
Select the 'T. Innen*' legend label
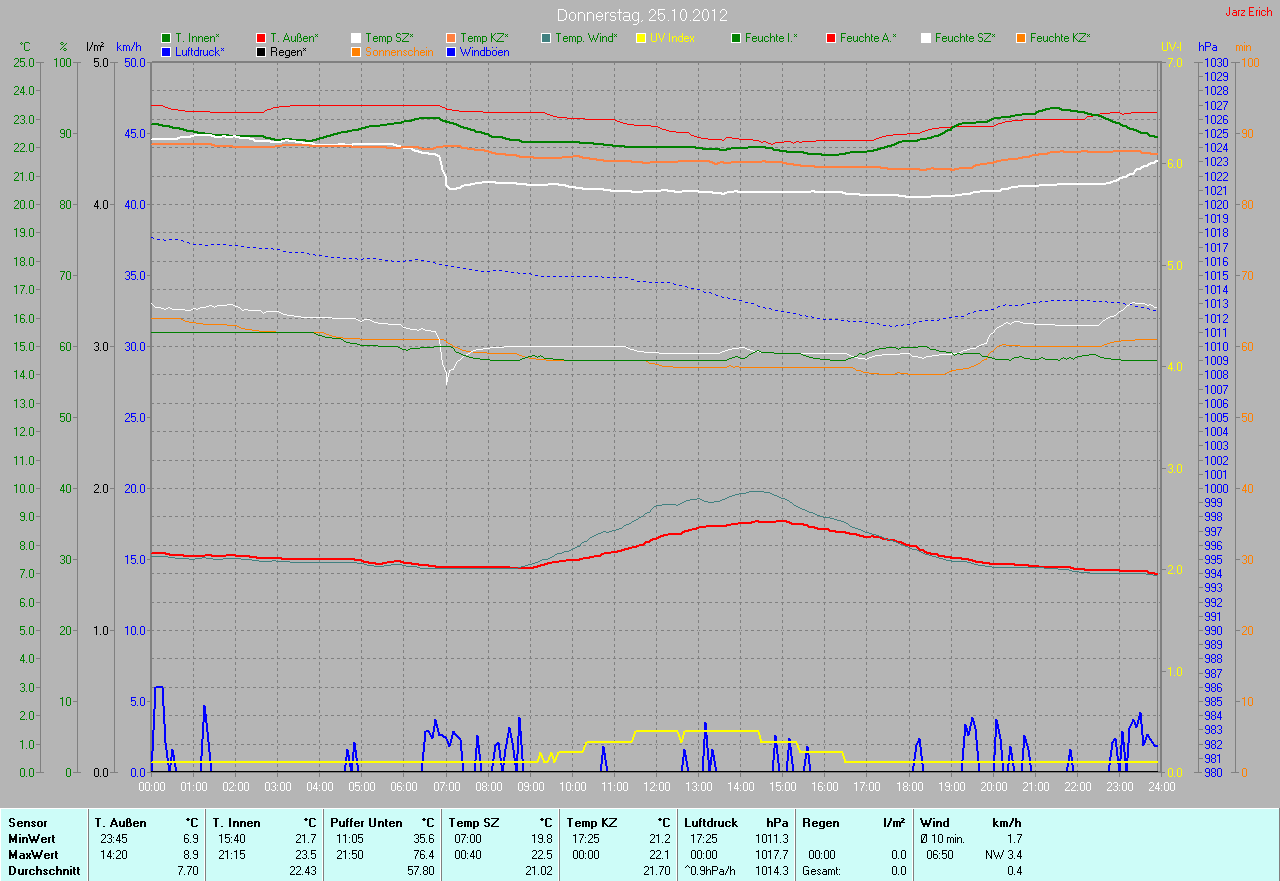197,38
